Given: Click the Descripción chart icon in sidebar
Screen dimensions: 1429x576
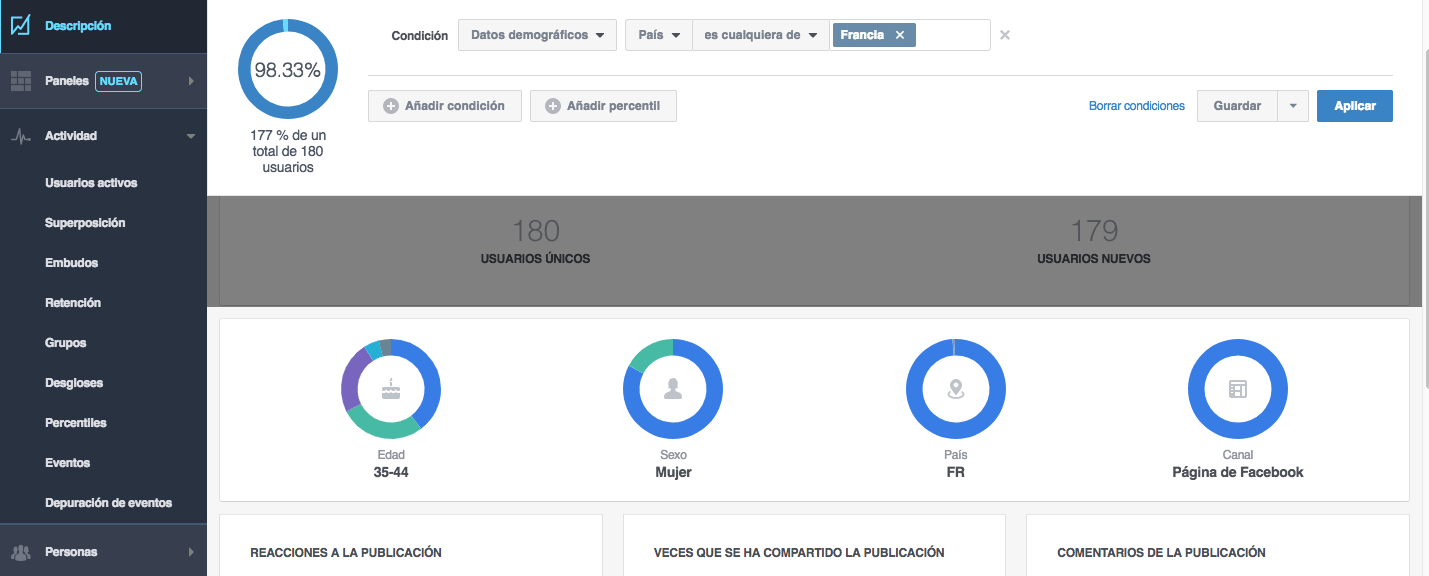Looking at the screenshot, I should tap(21, 27).
